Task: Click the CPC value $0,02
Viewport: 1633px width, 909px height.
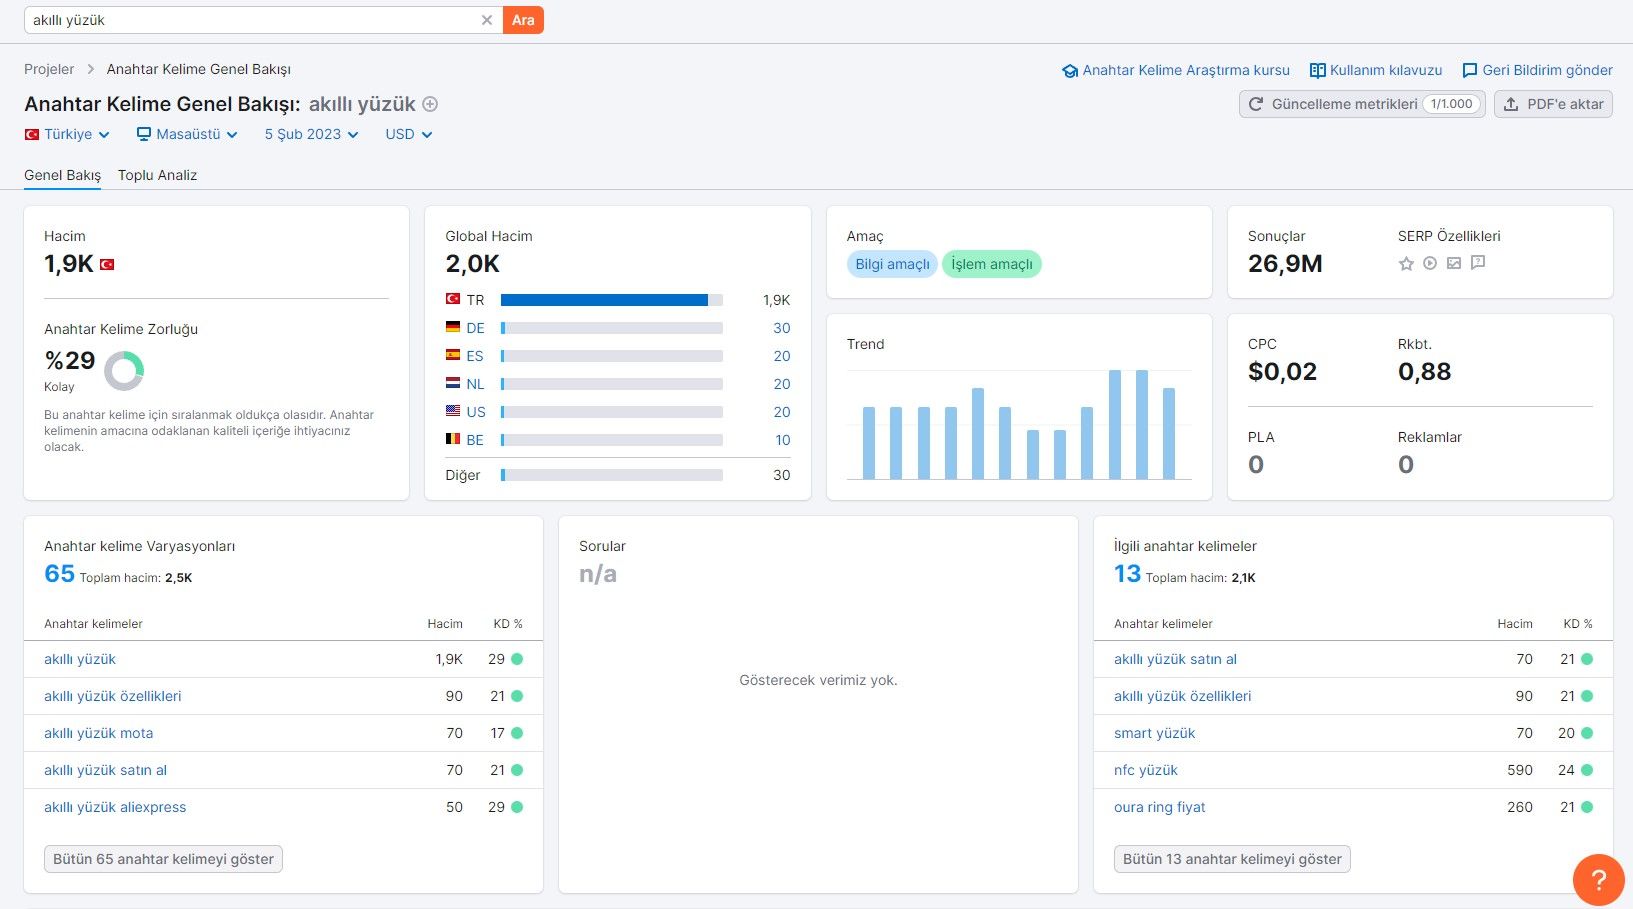Action: (x=1282, y=372)
